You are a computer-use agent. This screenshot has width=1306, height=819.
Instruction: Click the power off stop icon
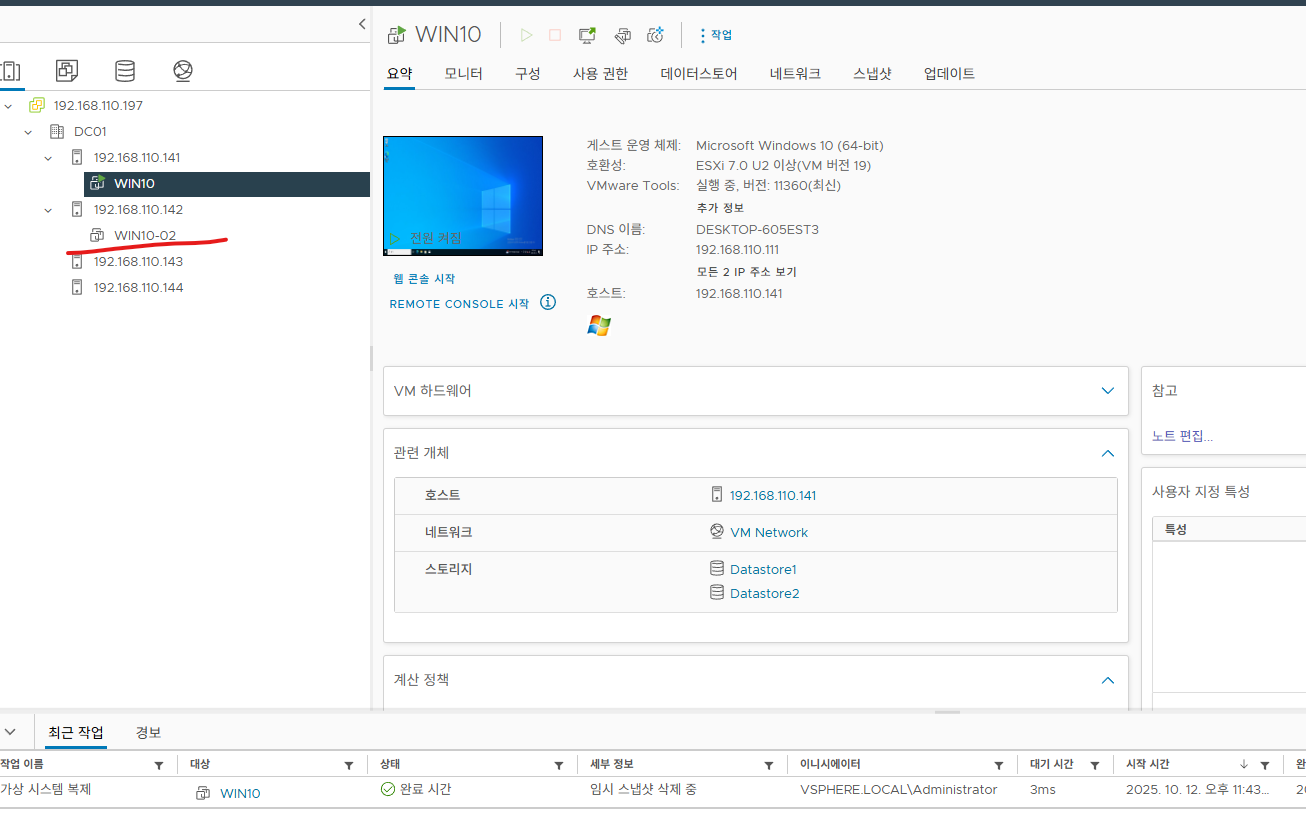pos(555,35)
